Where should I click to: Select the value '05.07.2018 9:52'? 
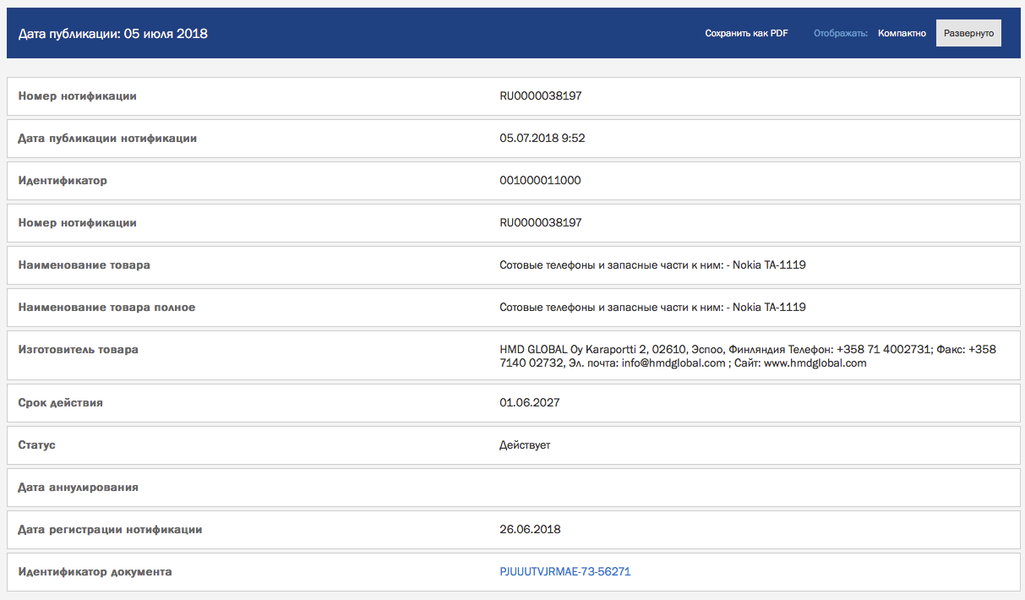pos(542,139)
